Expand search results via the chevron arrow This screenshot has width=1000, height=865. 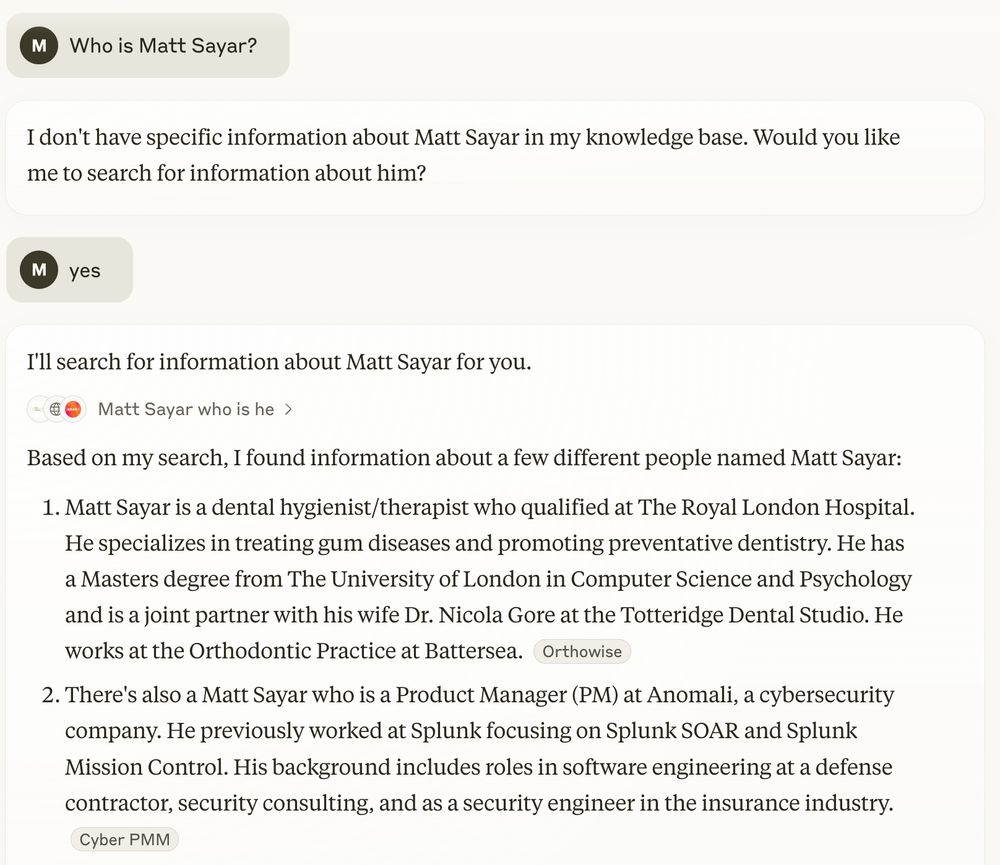click(288, 409)
